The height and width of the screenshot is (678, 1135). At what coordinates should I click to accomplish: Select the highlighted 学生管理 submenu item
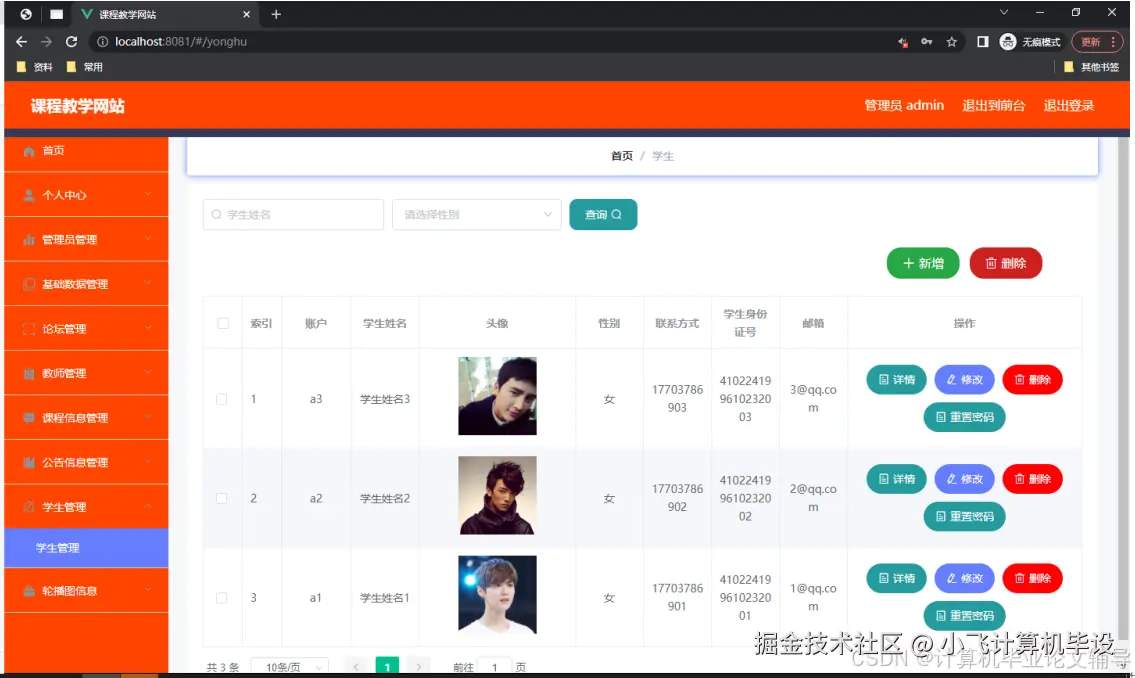tap(86, 548)
